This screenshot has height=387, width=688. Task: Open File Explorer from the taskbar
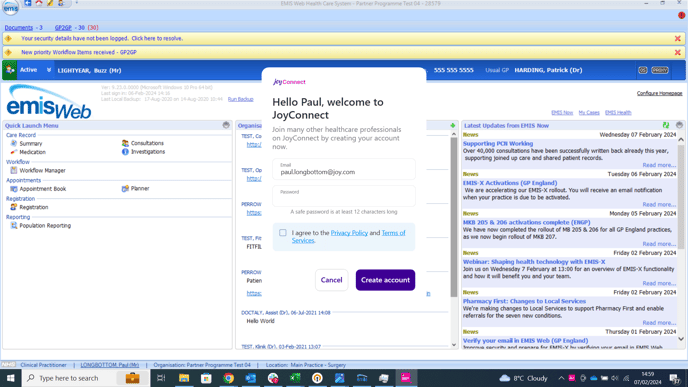(x=184, y=378)
